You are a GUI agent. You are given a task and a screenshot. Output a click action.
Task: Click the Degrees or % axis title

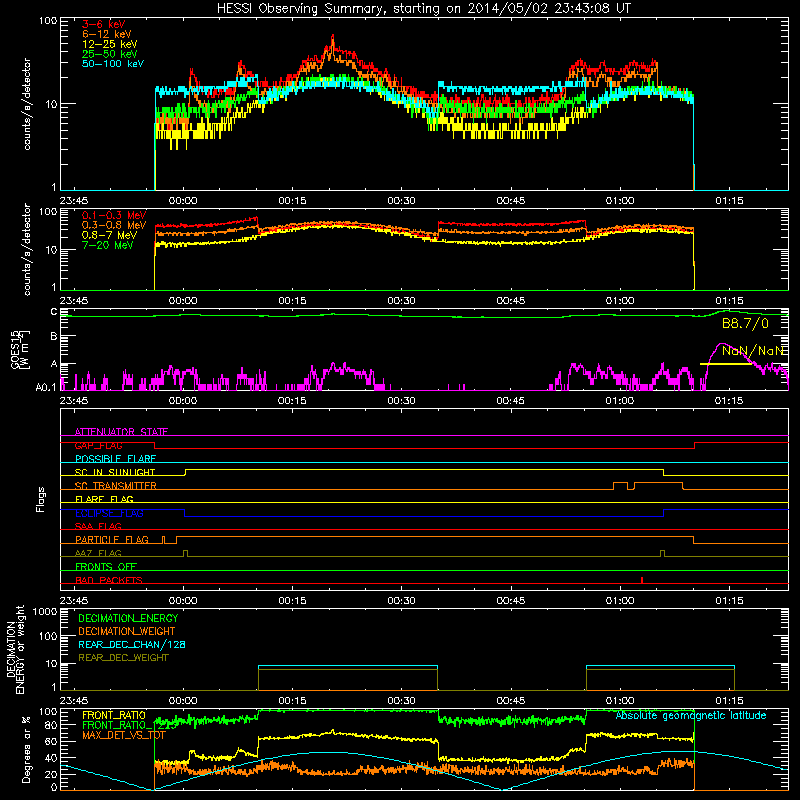click(x=26, y=749)
